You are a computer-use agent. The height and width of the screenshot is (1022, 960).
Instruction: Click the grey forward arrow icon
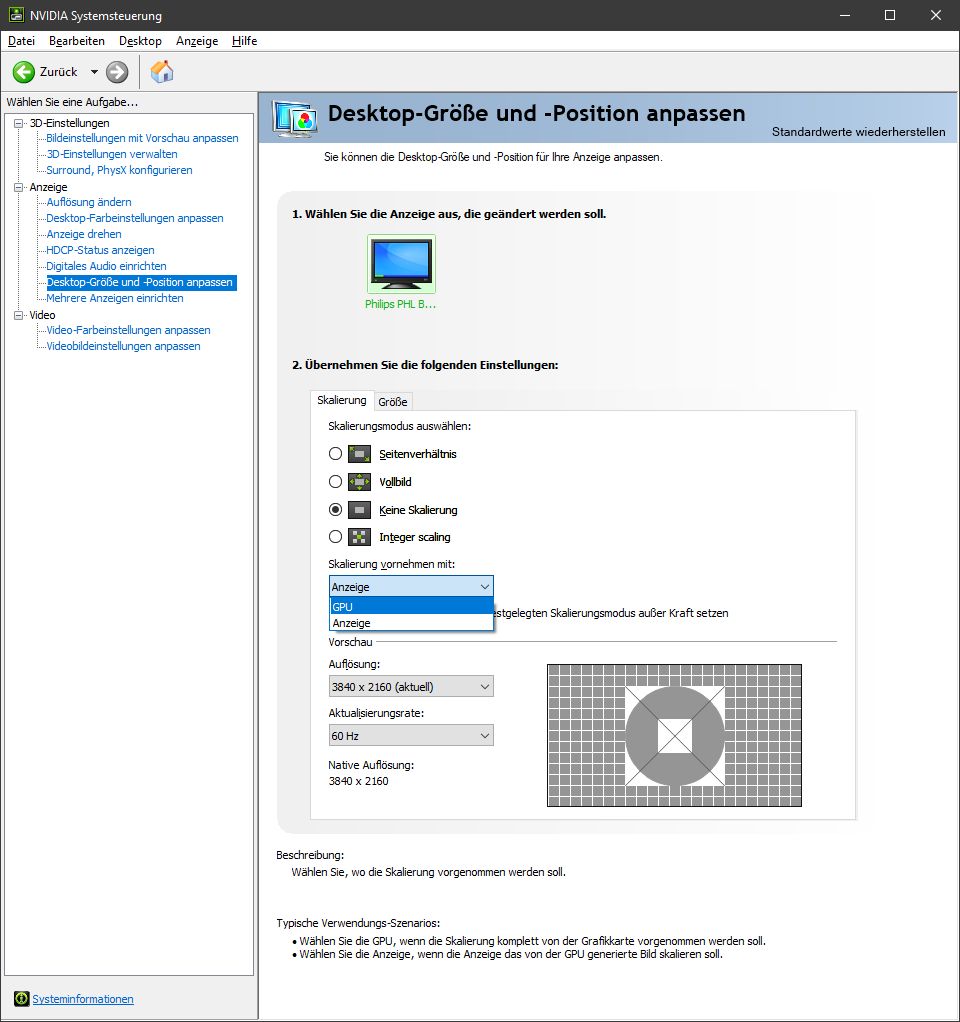[117, 72]
